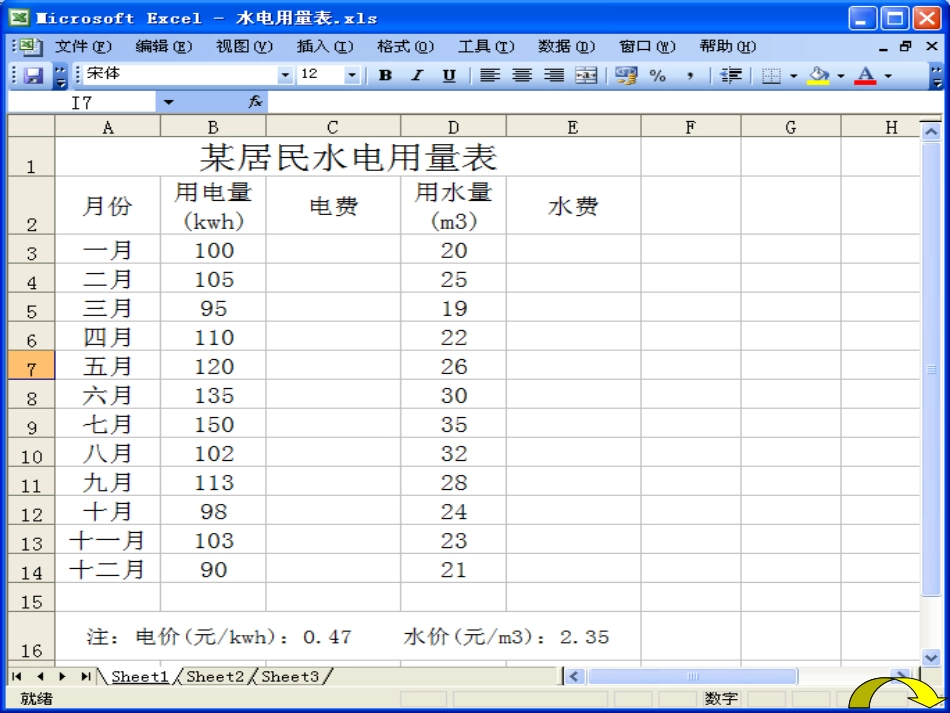Click header cell 电费
The width and height of the screenshot is (950, 713).
[x=333, y=205]
